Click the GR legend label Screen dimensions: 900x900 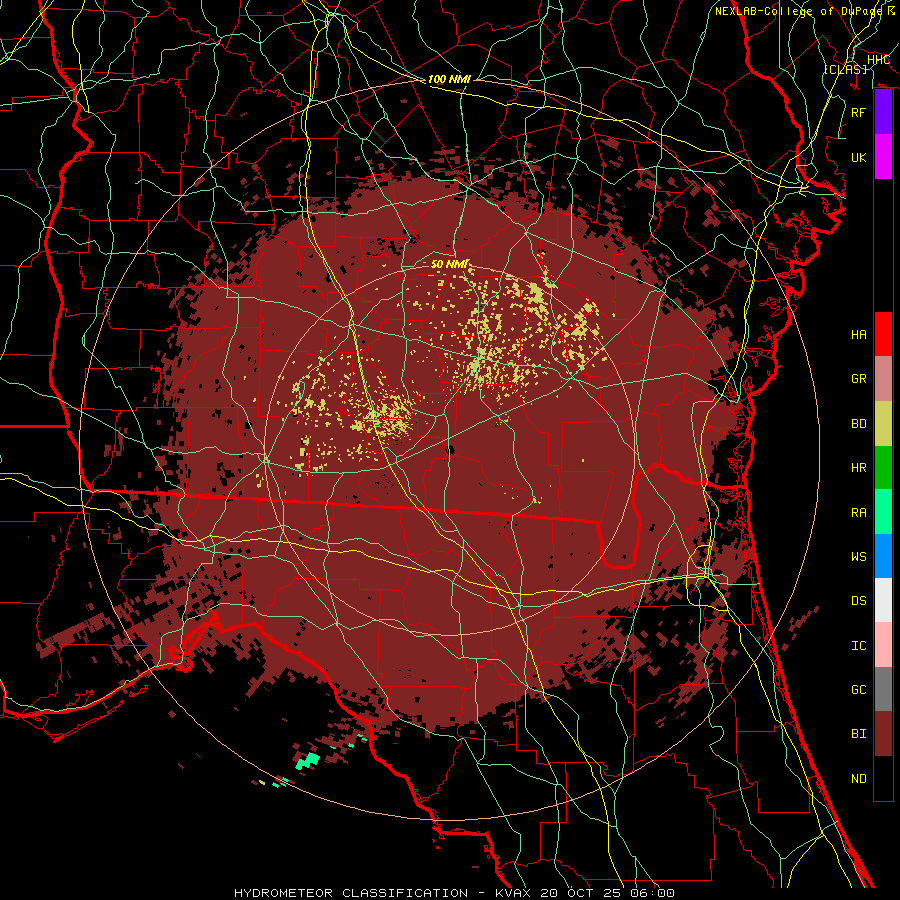(x=859, y=379)
